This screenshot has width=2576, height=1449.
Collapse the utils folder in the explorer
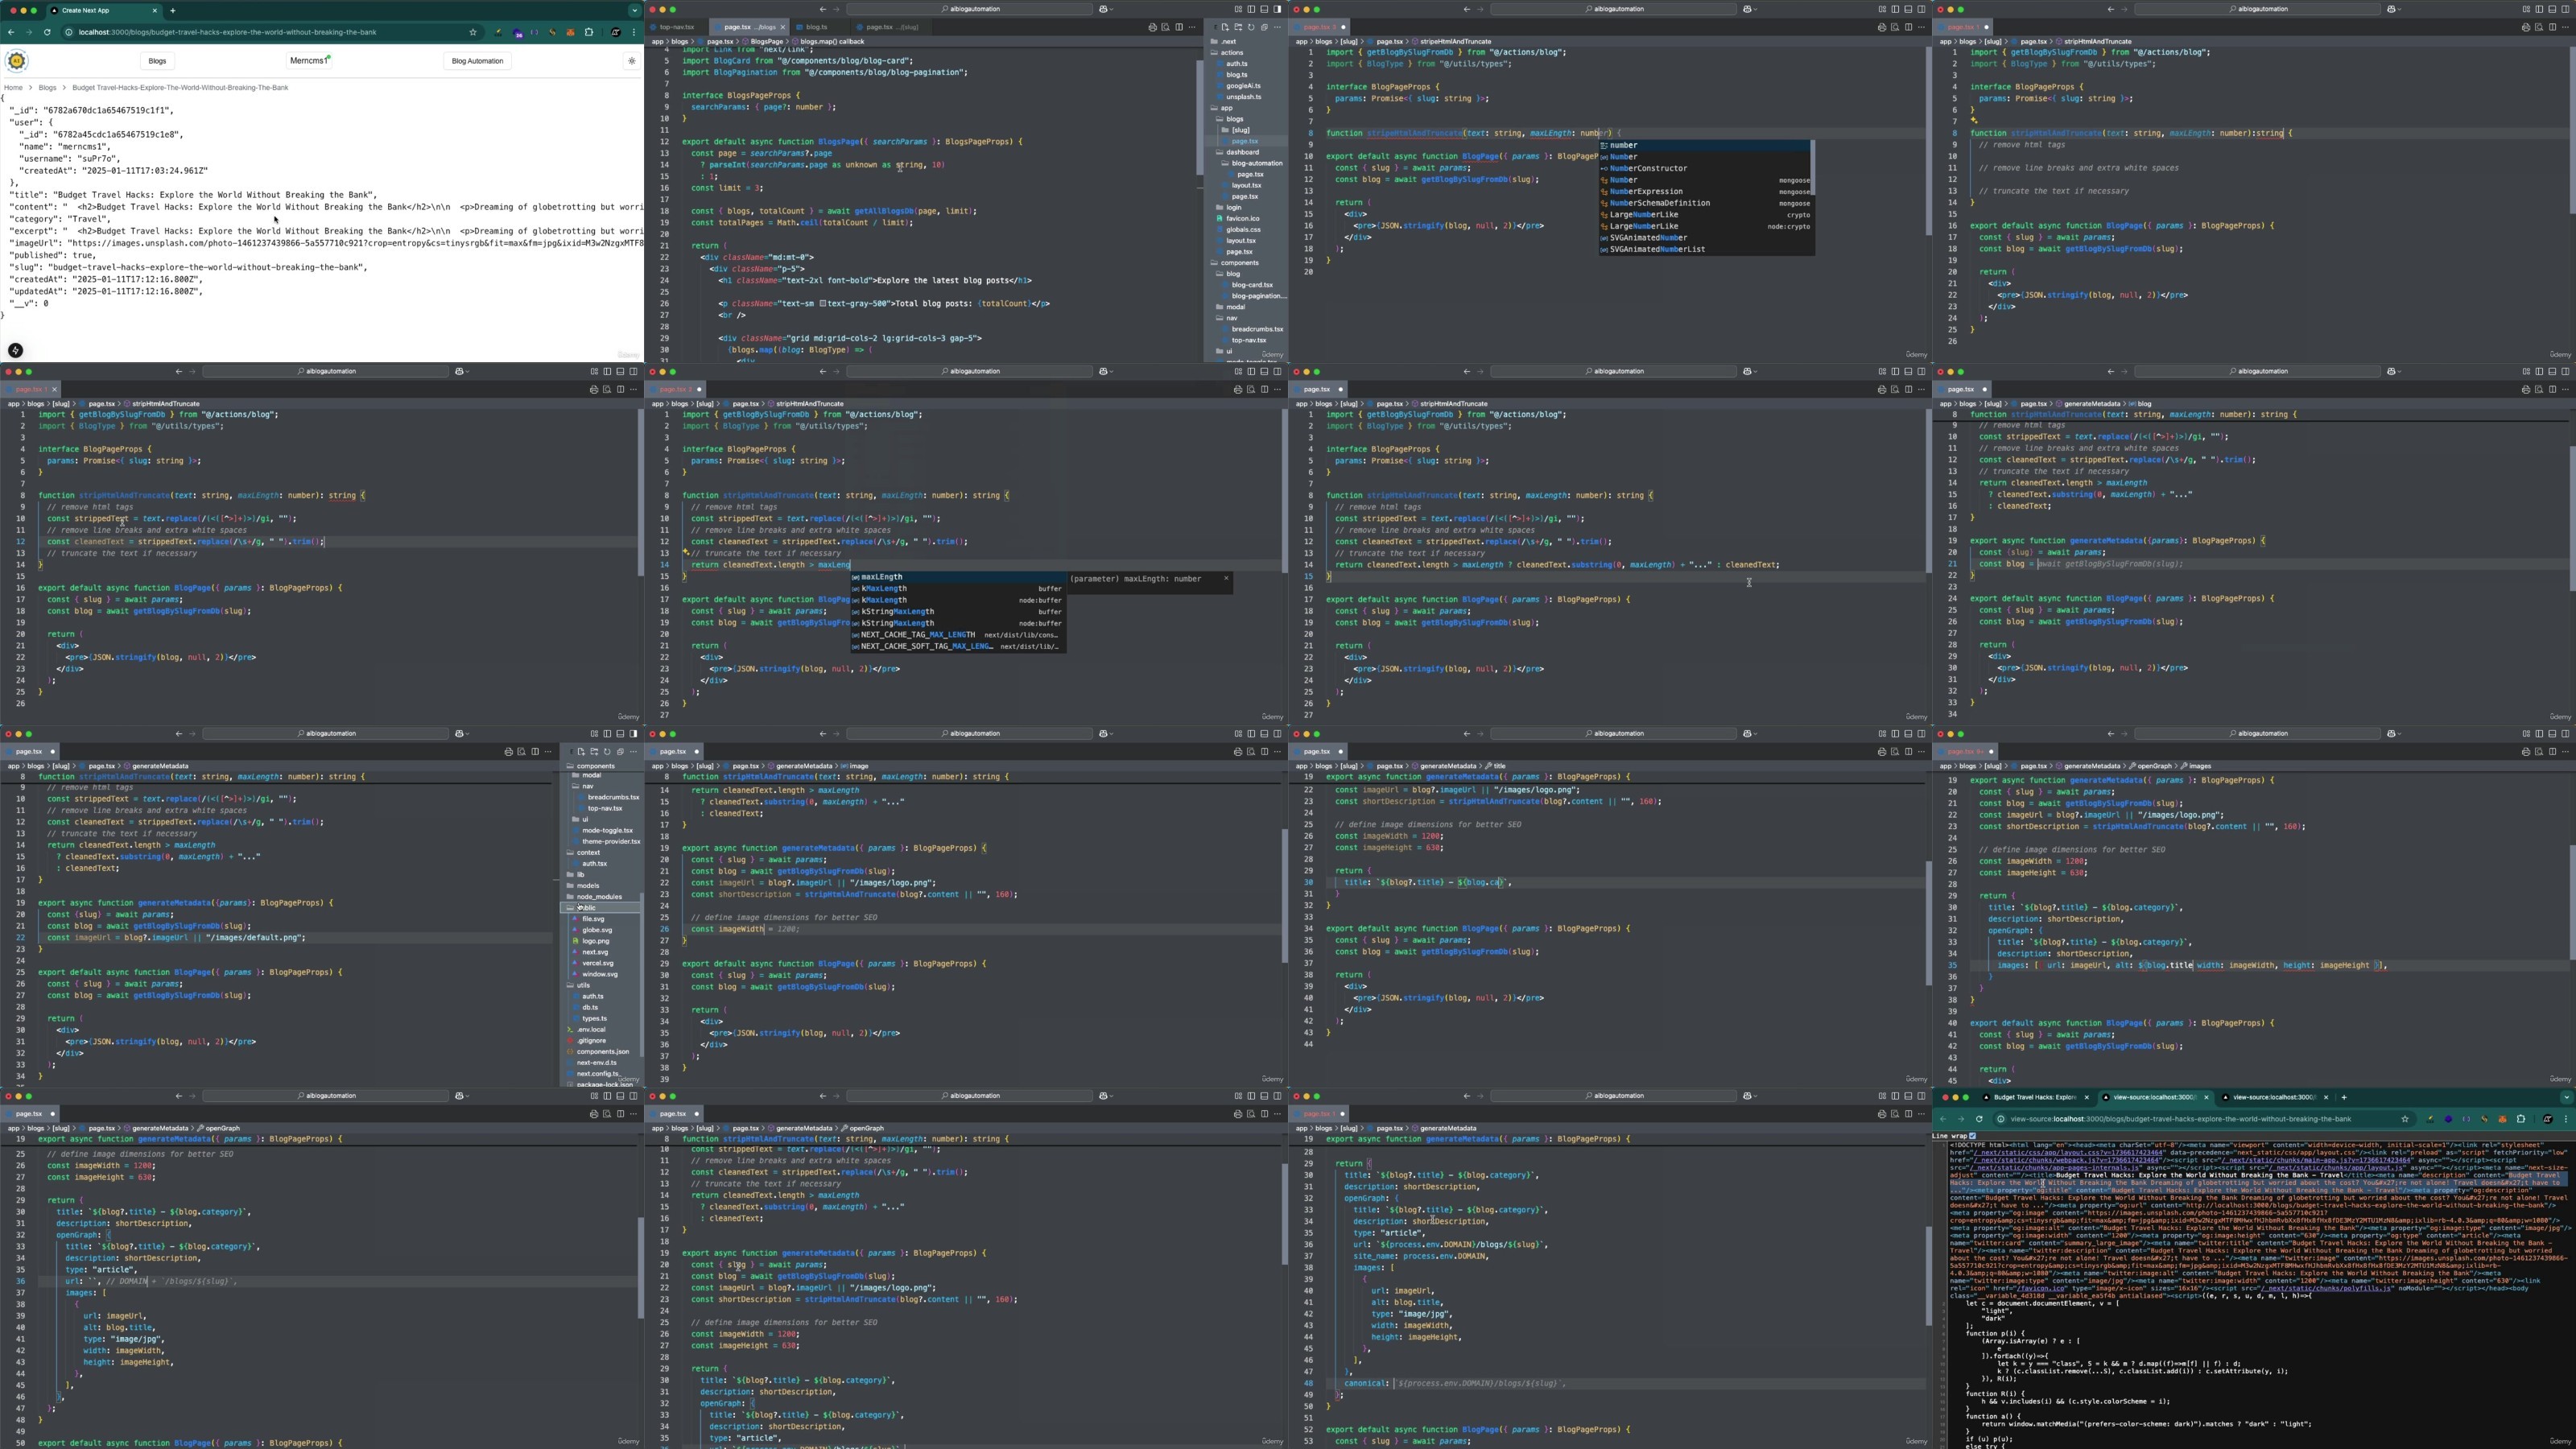[583, 985]
